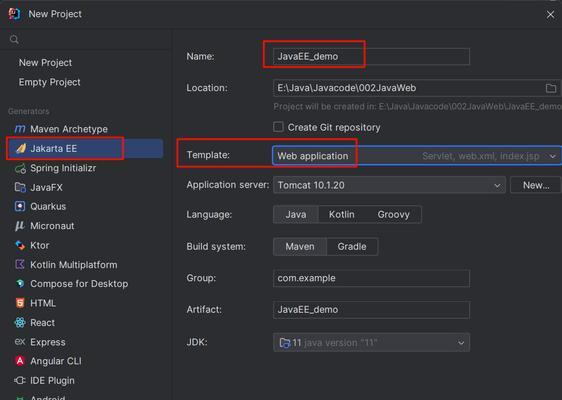This screenshot has height=400, width=562.
Task: Click the JDK dropdown chevron
Action: (461, 343)
